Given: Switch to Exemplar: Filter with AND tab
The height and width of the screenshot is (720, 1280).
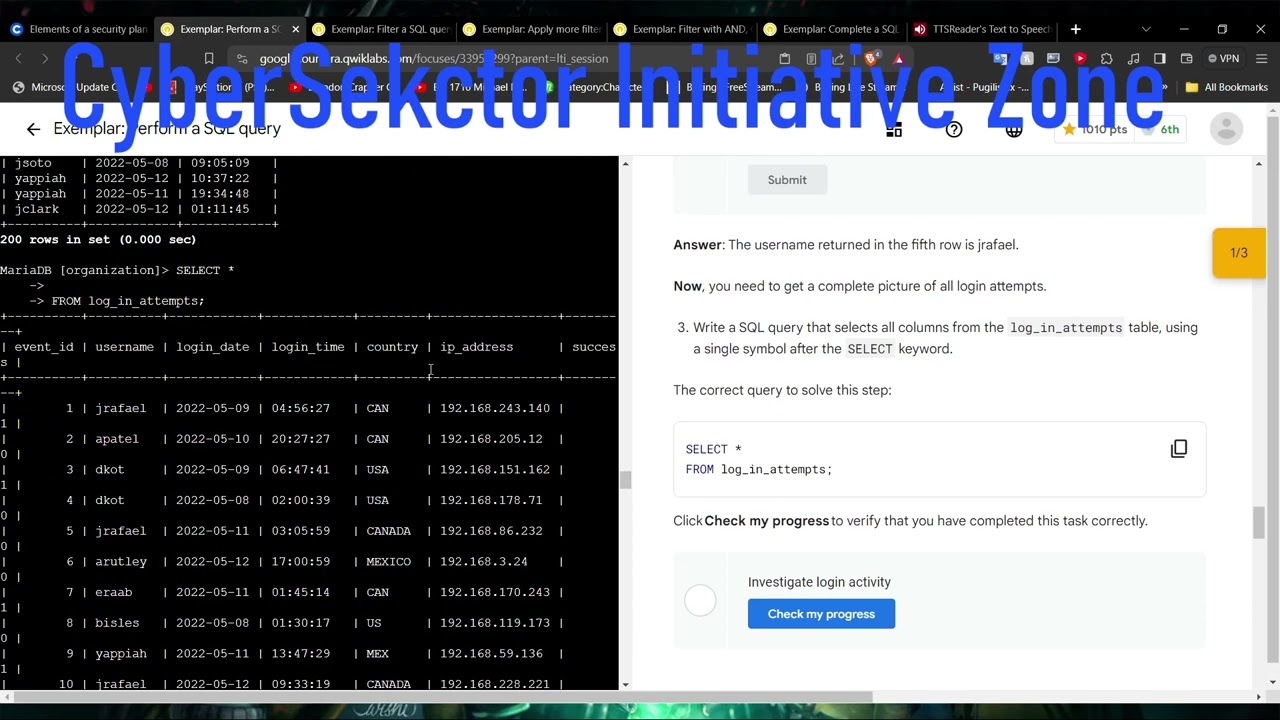Looking at the screenshot, I should coord(682,29).
